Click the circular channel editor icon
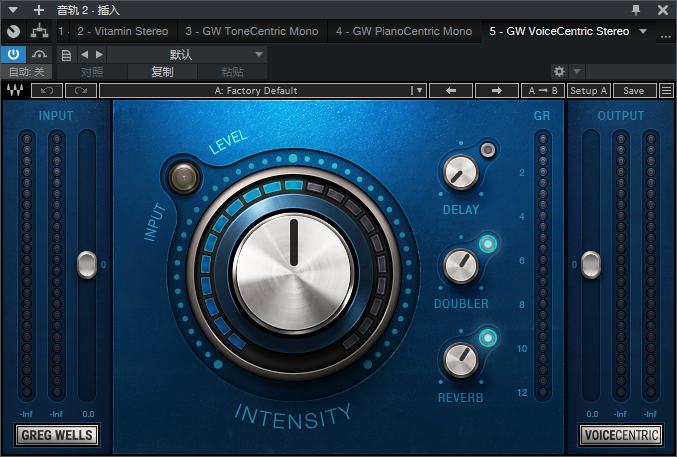Screen dimensions: 677x457 [x=13, y=31]
